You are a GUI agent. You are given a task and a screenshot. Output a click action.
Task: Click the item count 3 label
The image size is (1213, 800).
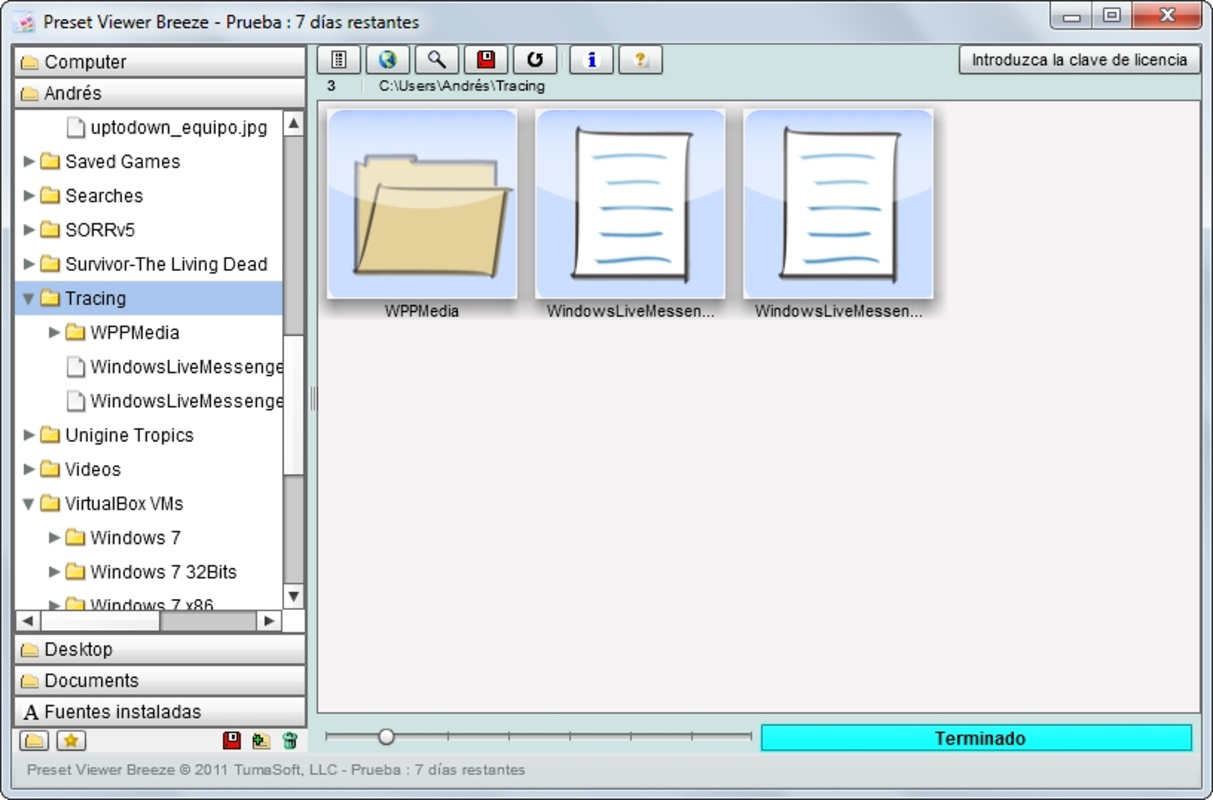pos(331,86)
